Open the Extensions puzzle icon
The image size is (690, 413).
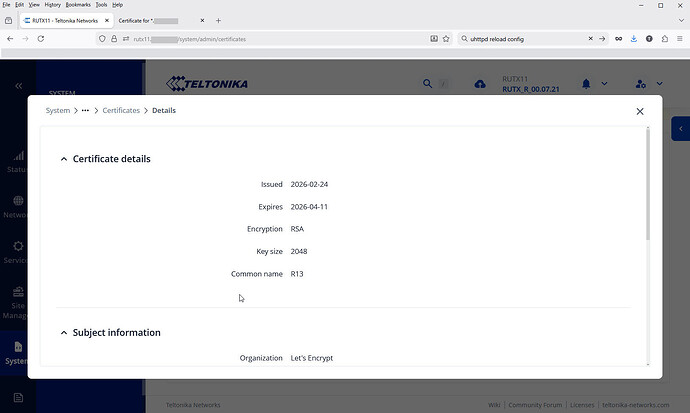(x=664, y=39)
